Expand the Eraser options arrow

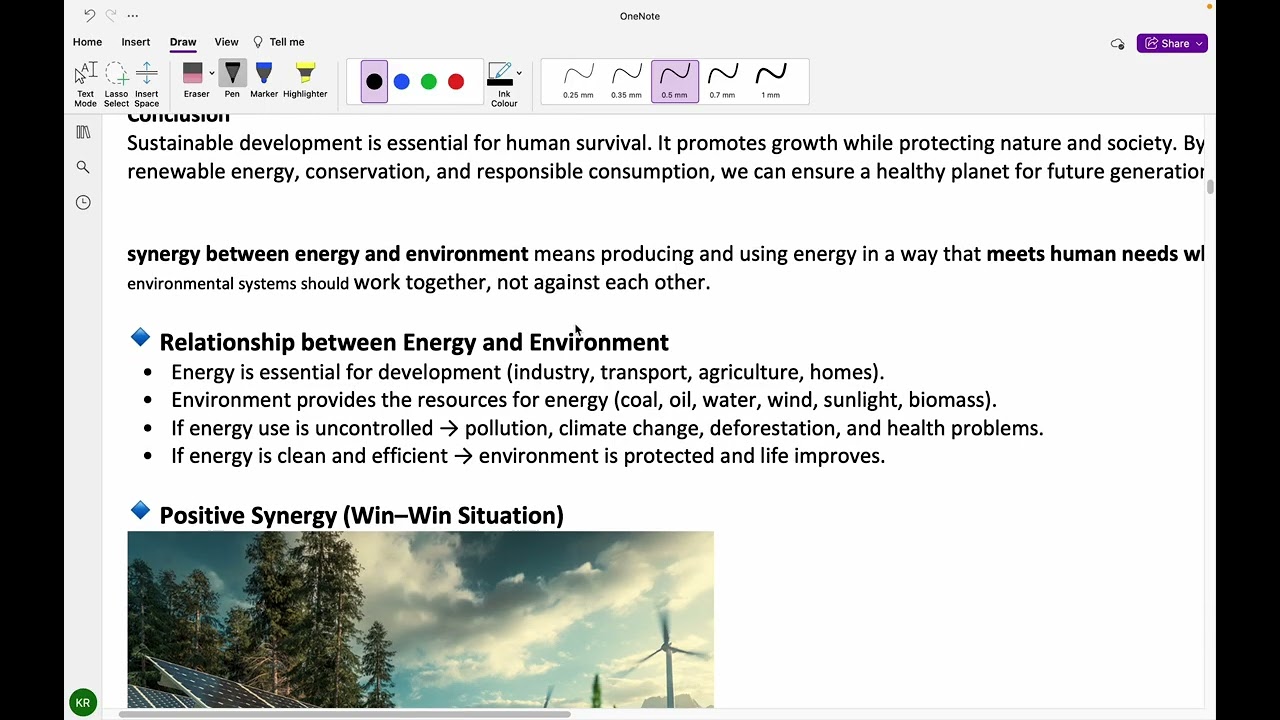(212, 73)
